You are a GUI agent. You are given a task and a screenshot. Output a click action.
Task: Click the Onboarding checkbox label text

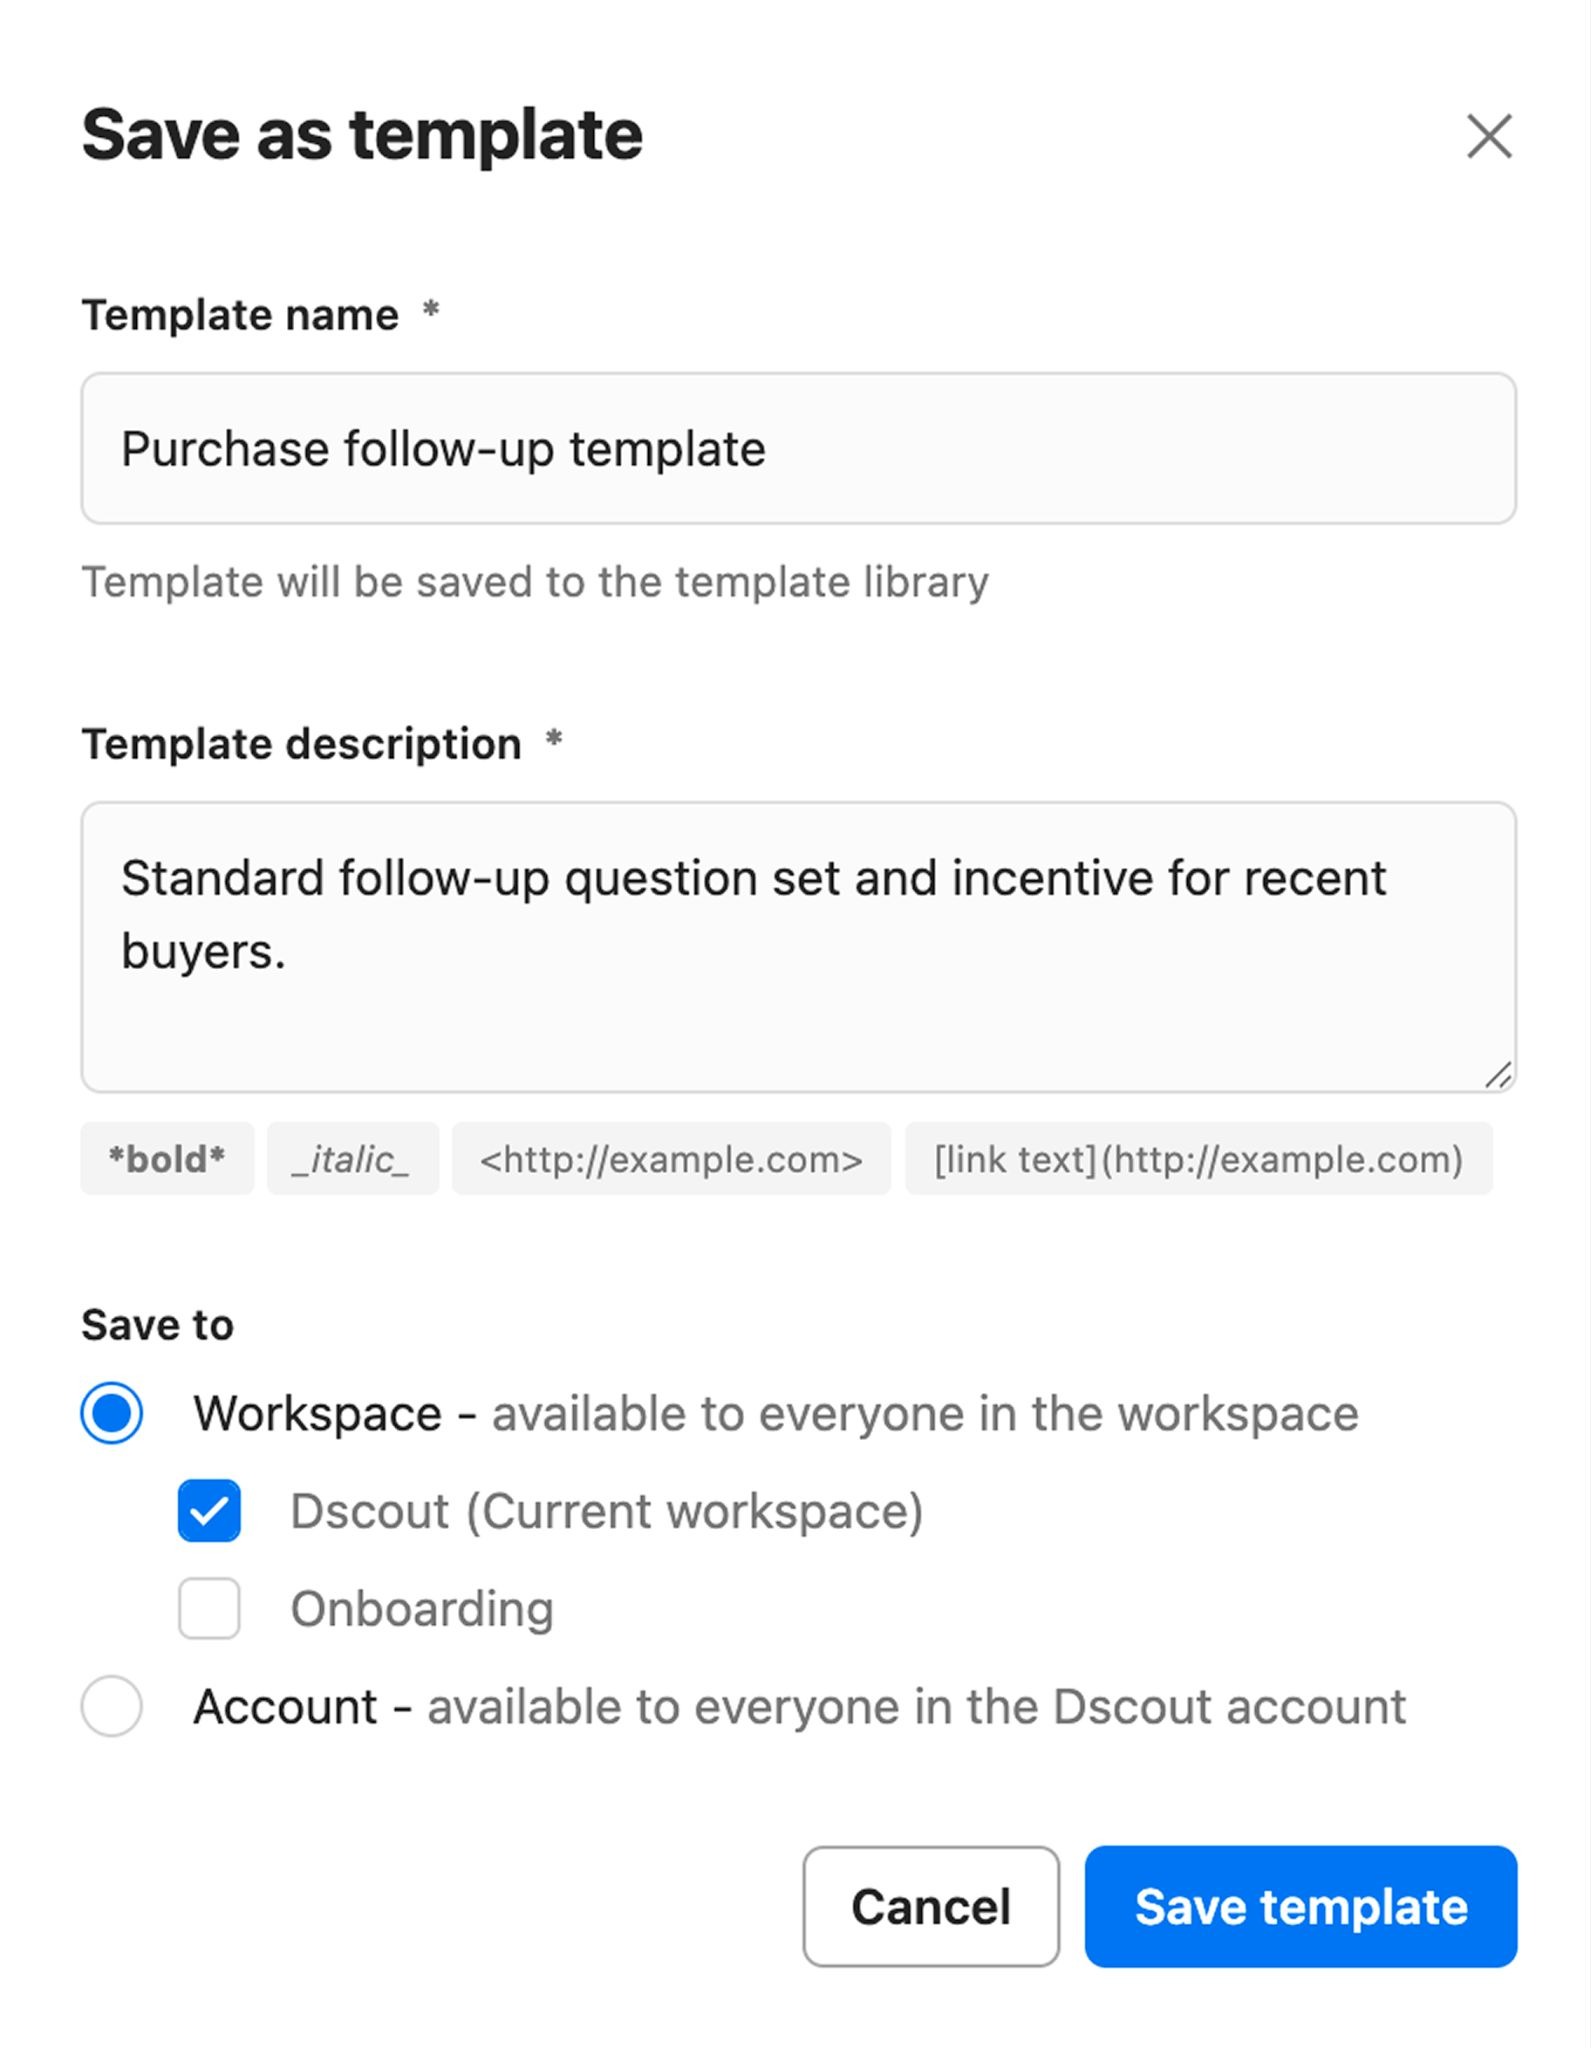421,1609
